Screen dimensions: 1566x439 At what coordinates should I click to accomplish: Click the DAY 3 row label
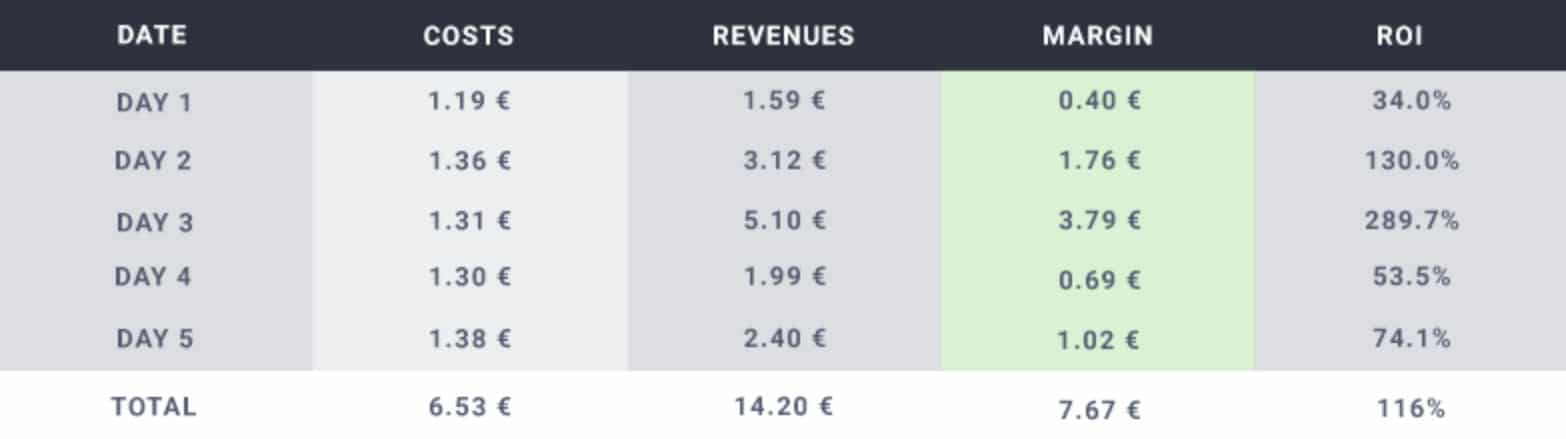tap(154, 222)
